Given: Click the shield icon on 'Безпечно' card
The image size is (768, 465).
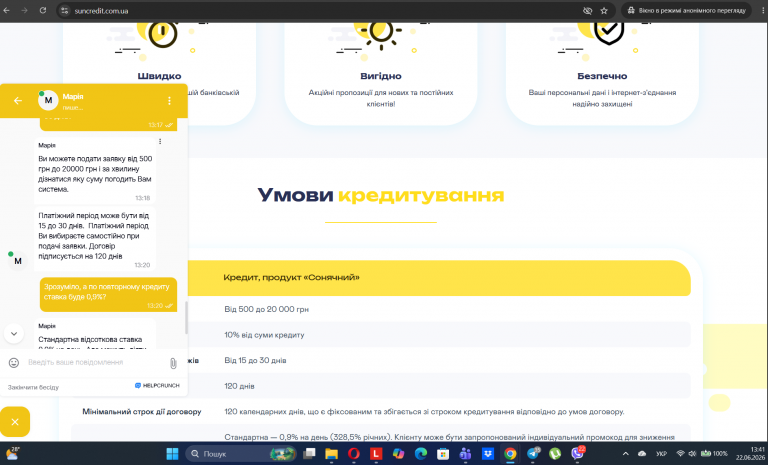Looking at the screenshot, I should point(609,32).
